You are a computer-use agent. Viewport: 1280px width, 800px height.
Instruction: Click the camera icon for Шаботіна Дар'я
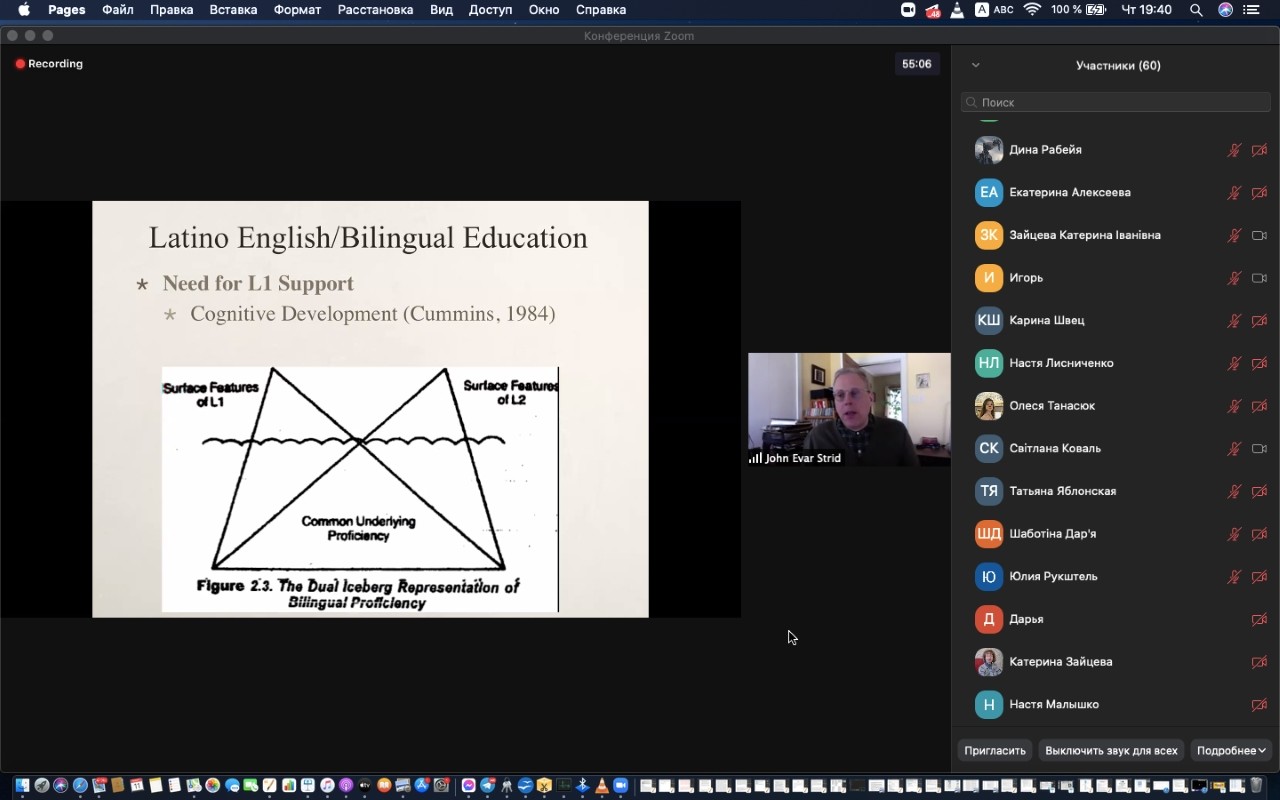tap(1259, 534)
